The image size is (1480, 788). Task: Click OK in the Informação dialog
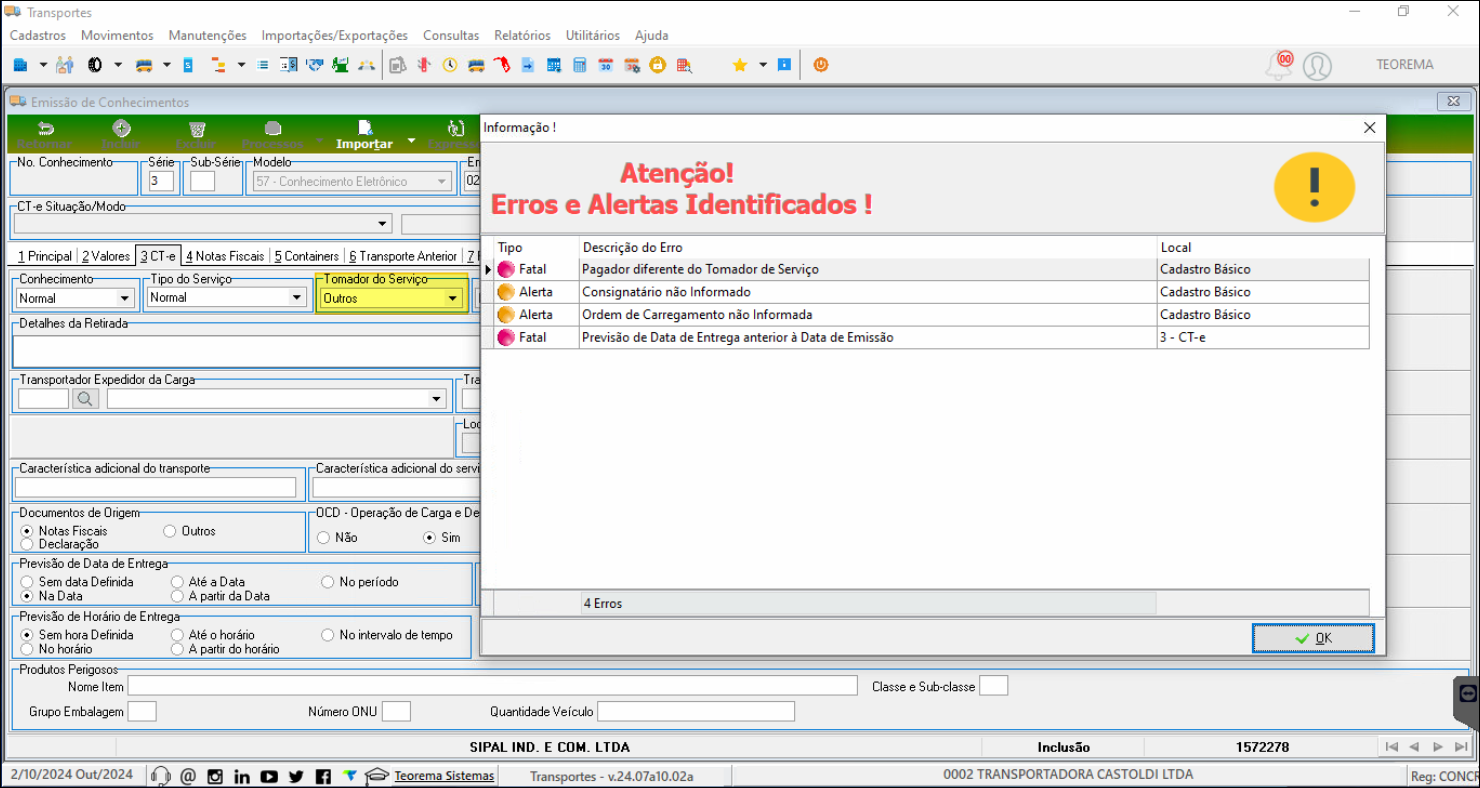(1313, 638)
